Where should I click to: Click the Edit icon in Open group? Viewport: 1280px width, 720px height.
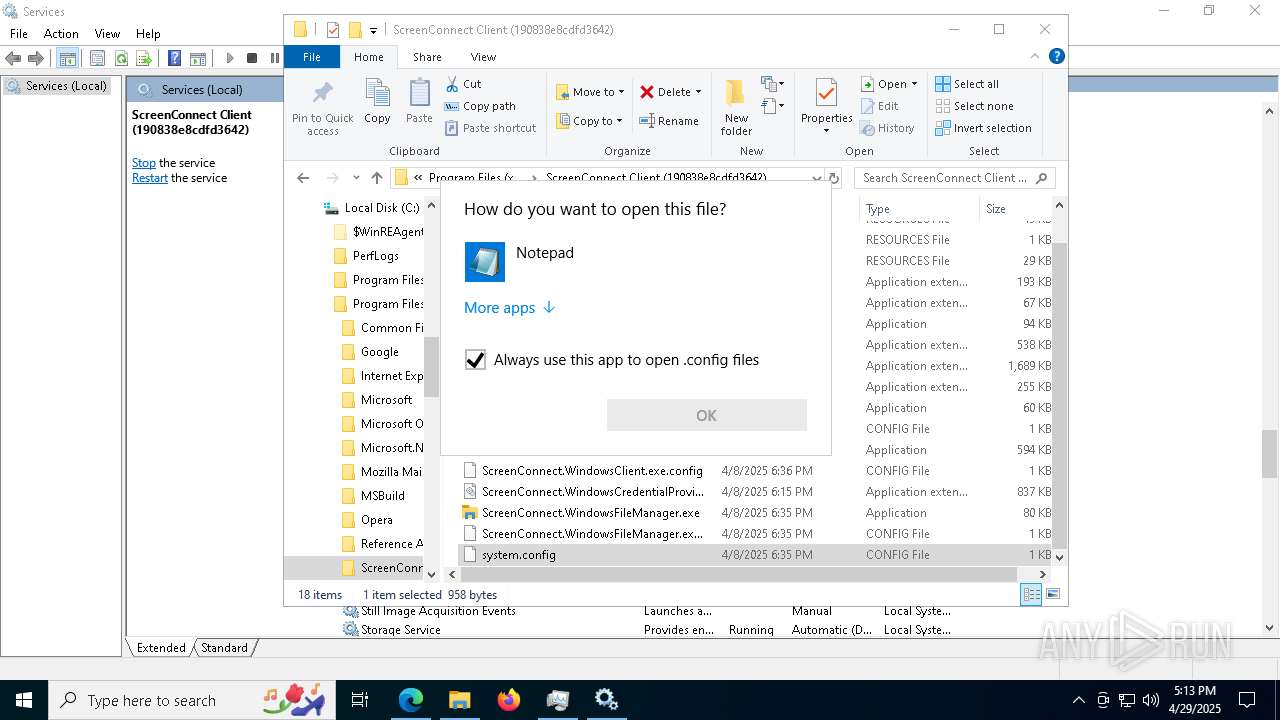click(x=867, y=106)
